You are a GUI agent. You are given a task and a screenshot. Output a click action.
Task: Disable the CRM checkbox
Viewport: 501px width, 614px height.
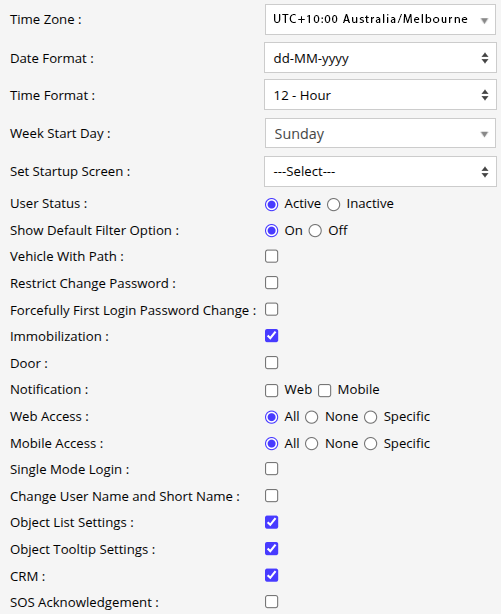(x=271, y=575)
